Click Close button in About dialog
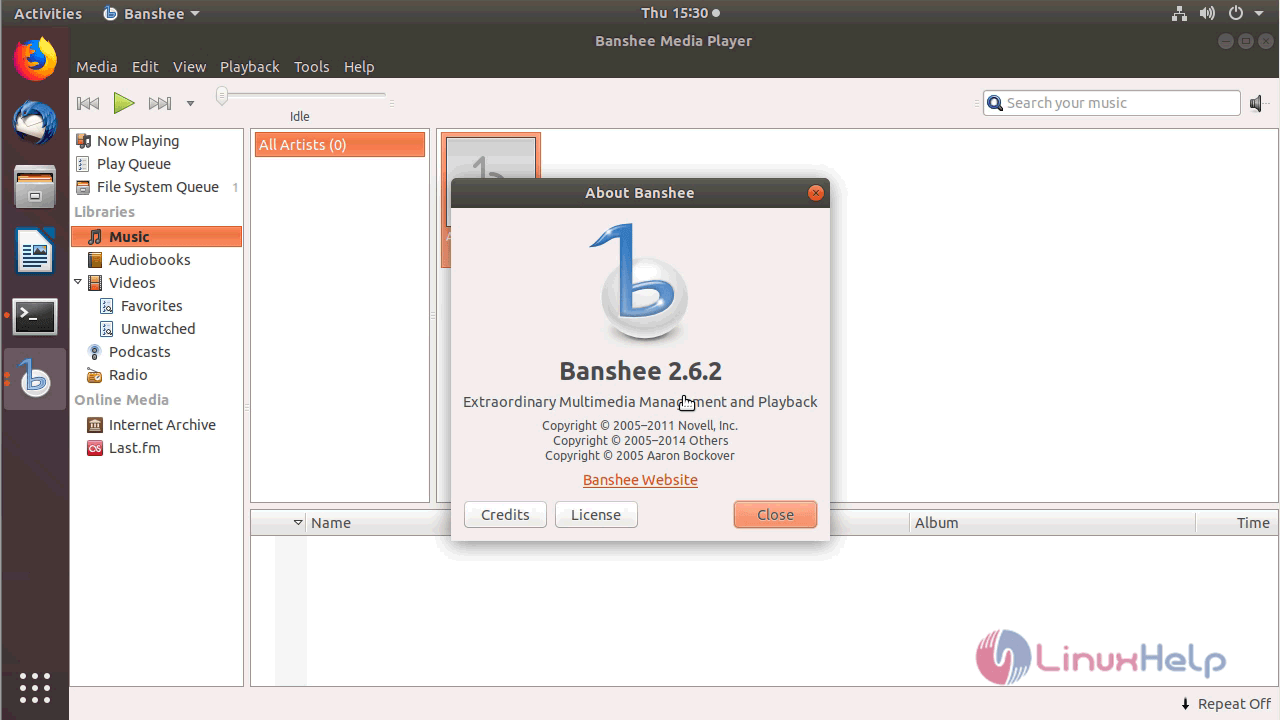The image size is (1280, 720). [x=775, y=515]
